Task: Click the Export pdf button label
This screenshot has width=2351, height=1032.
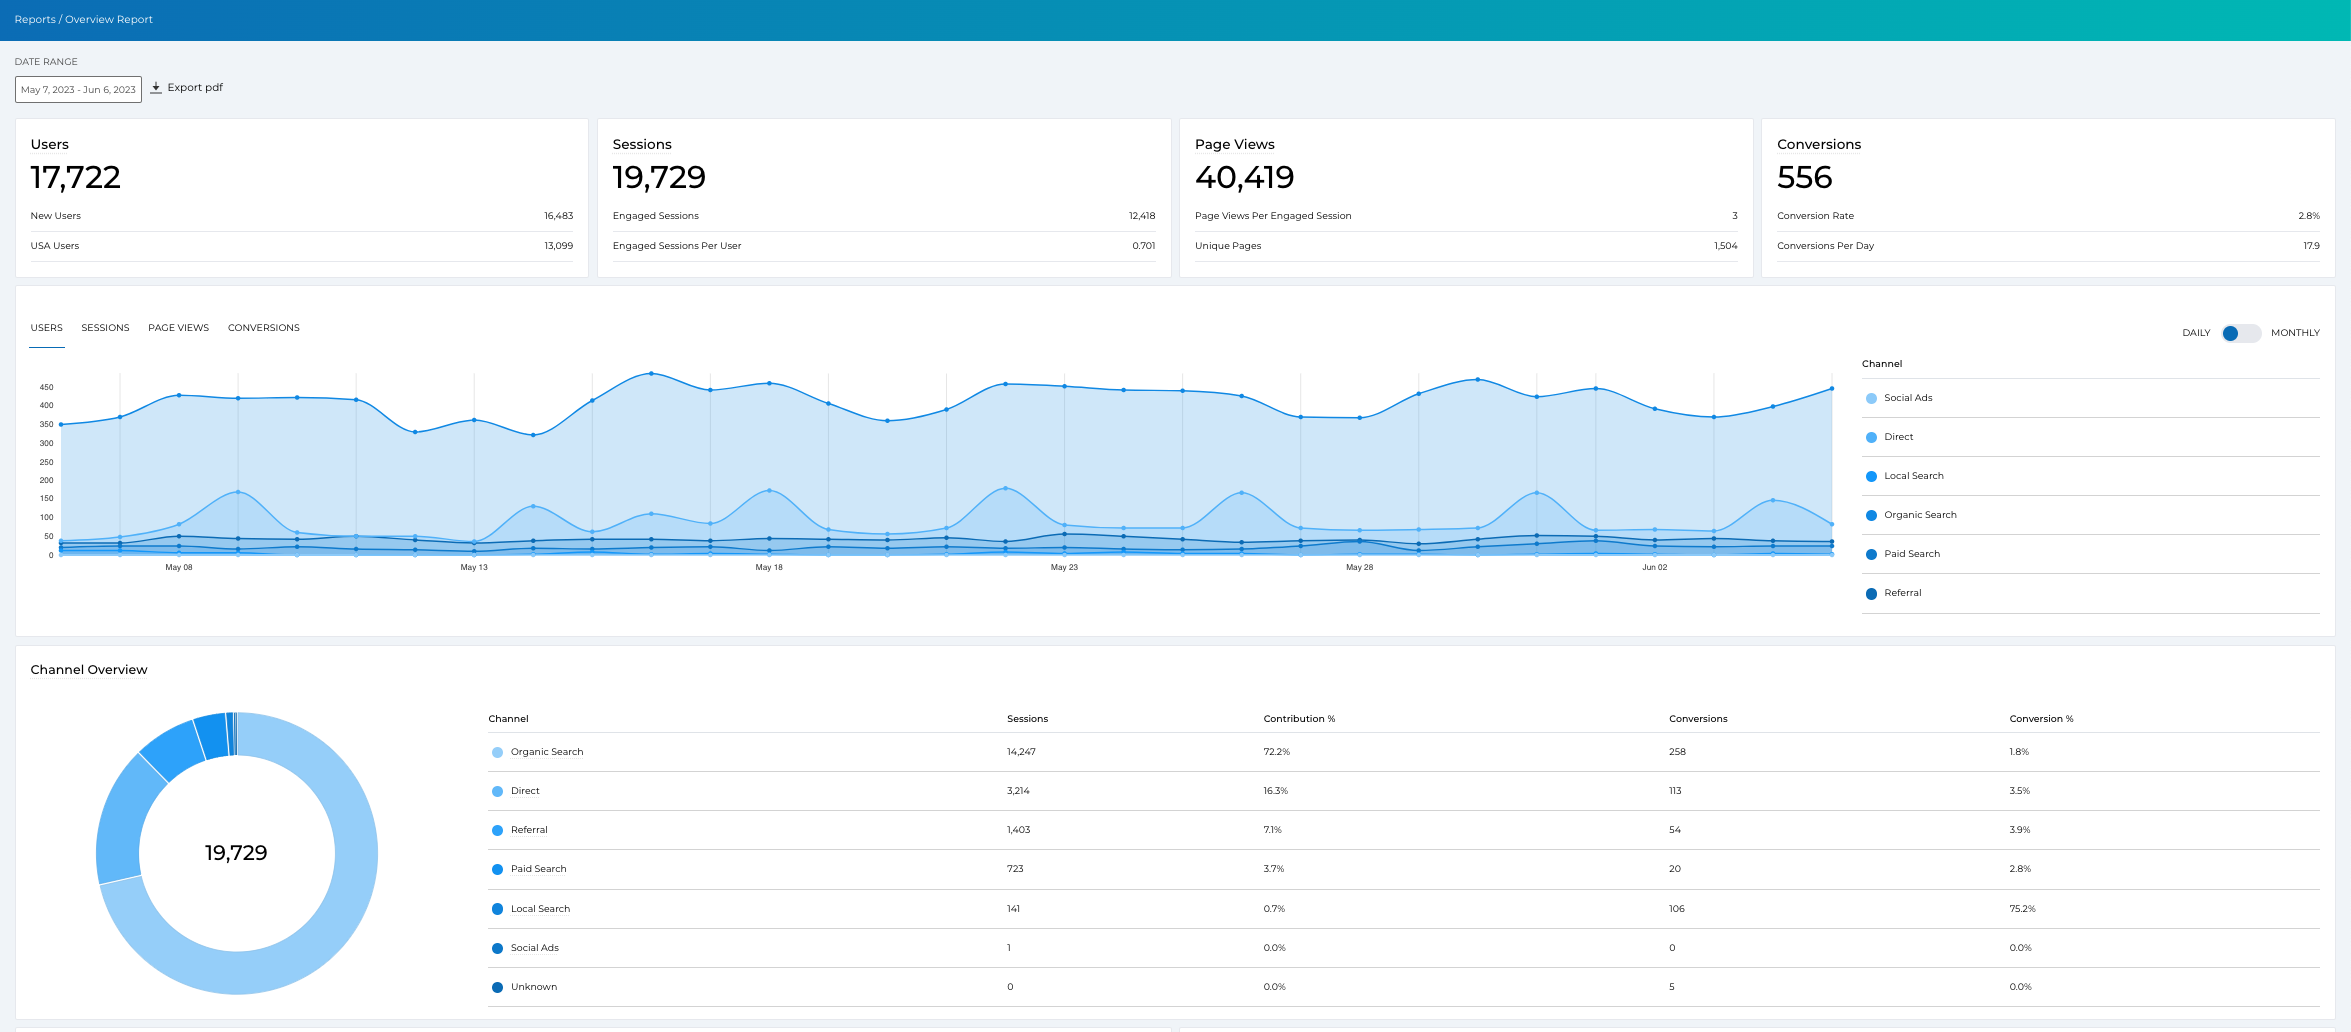Action: (x=195, y=88)
